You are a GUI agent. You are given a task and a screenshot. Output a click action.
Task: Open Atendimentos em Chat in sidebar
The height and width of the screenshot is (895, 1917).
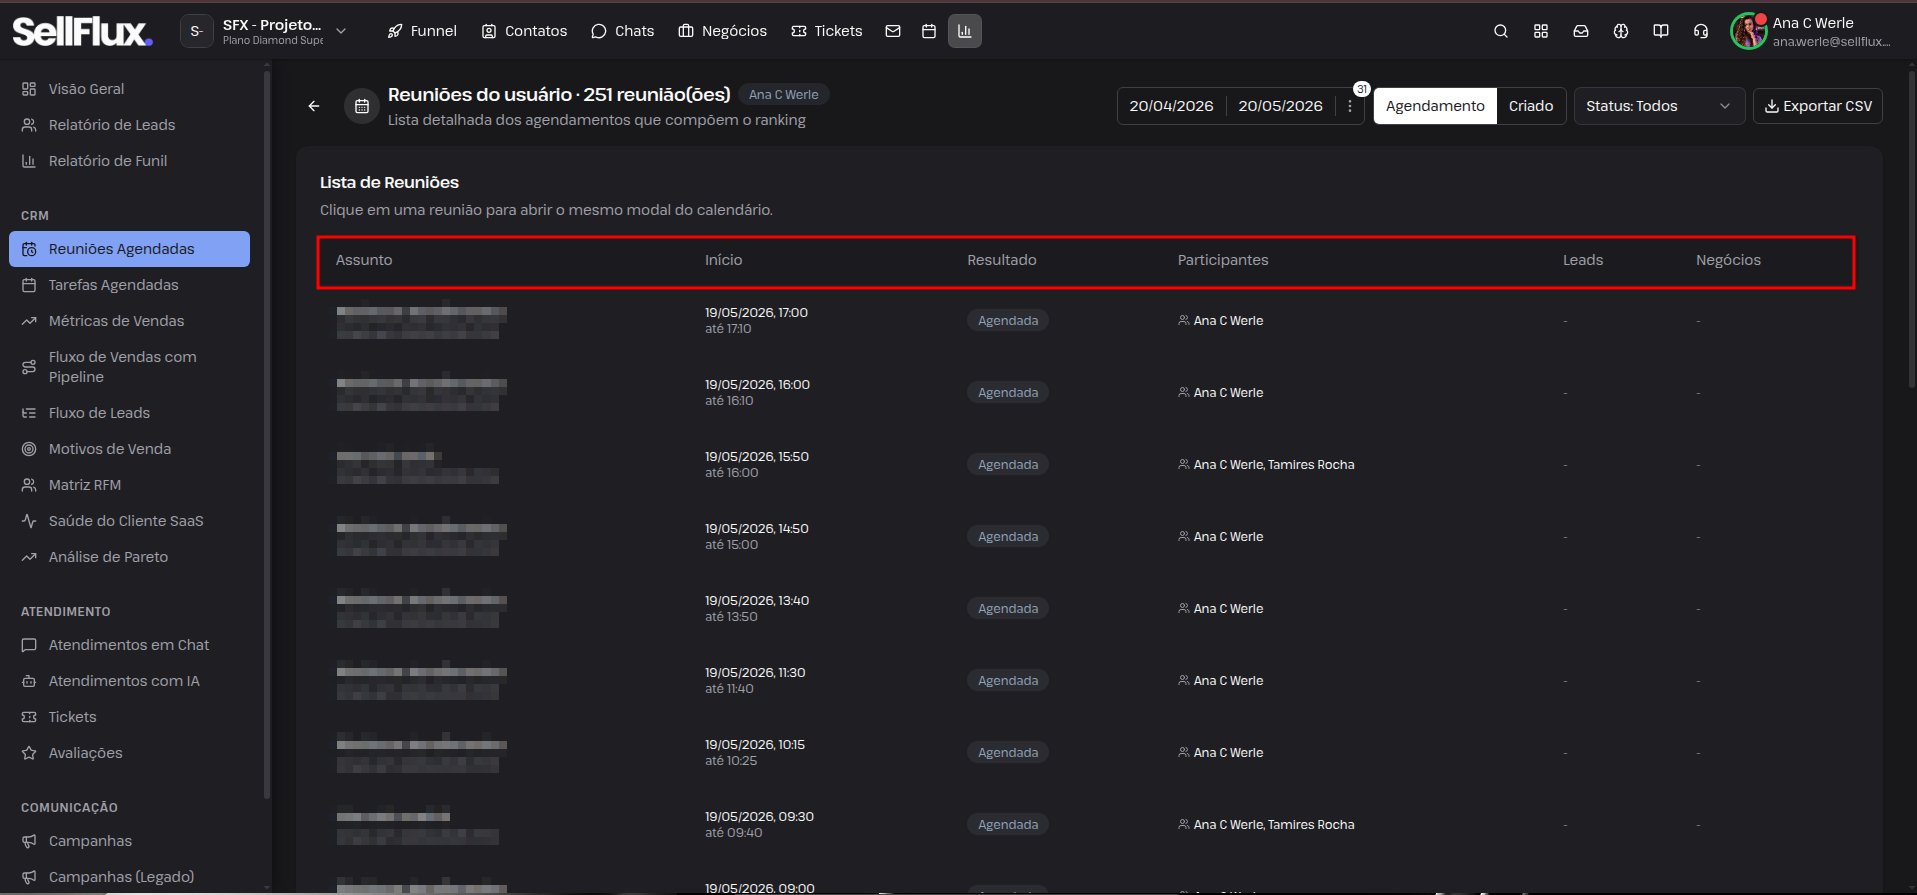129,645
